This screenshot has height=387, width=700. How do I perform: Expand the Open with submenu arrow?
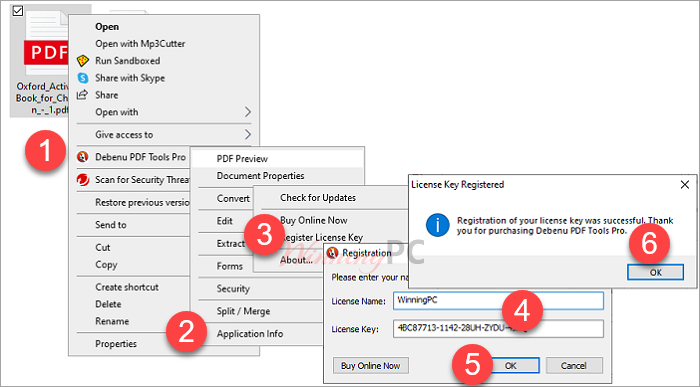(248, 112)
